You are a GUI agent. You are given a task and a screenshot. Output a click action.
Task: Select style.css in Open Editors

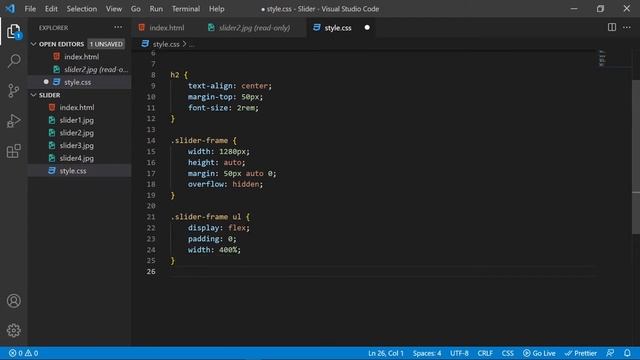pos(78,82)
